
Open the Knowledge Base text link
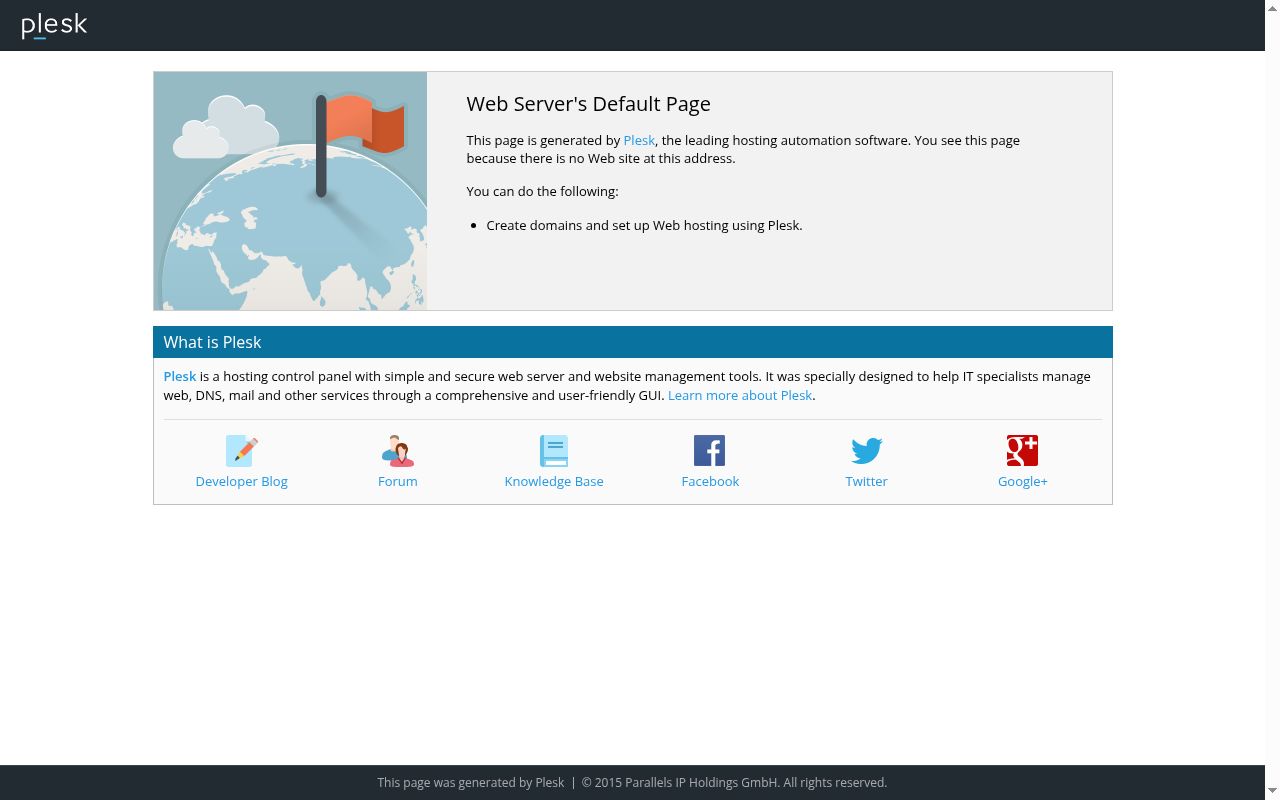[554, 482]
